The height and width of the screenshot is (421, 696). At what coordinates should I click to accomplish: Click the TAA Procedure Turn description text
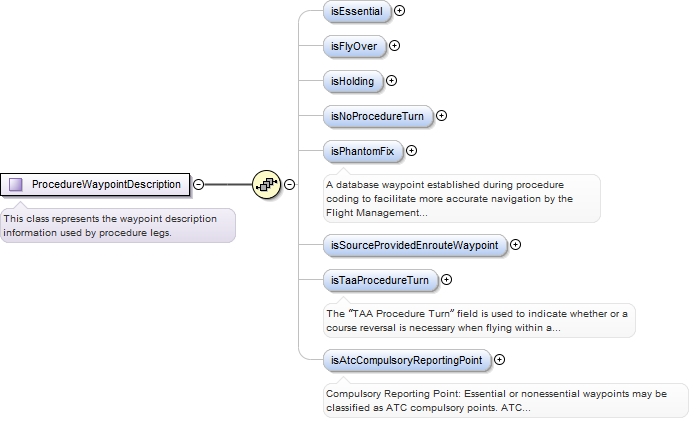(478, 320)
